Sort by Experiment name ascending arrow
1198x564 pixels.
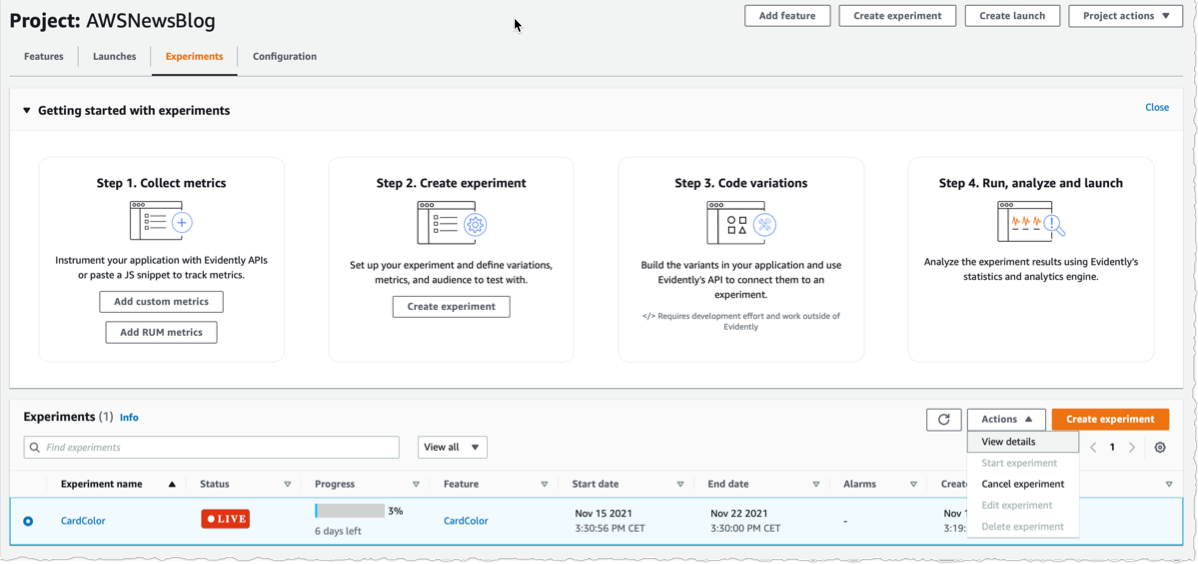[172, 484]
